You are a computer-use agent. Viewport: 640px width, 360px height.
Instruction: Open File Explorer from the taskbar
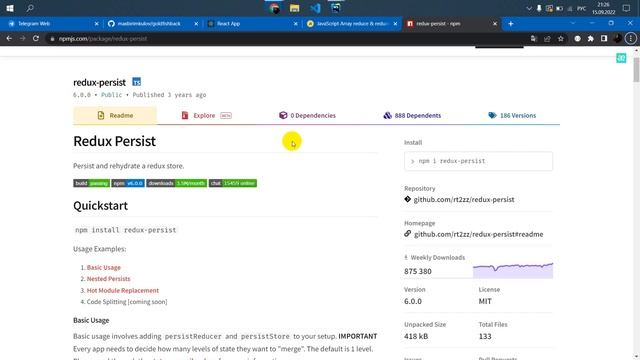(294, 8)
